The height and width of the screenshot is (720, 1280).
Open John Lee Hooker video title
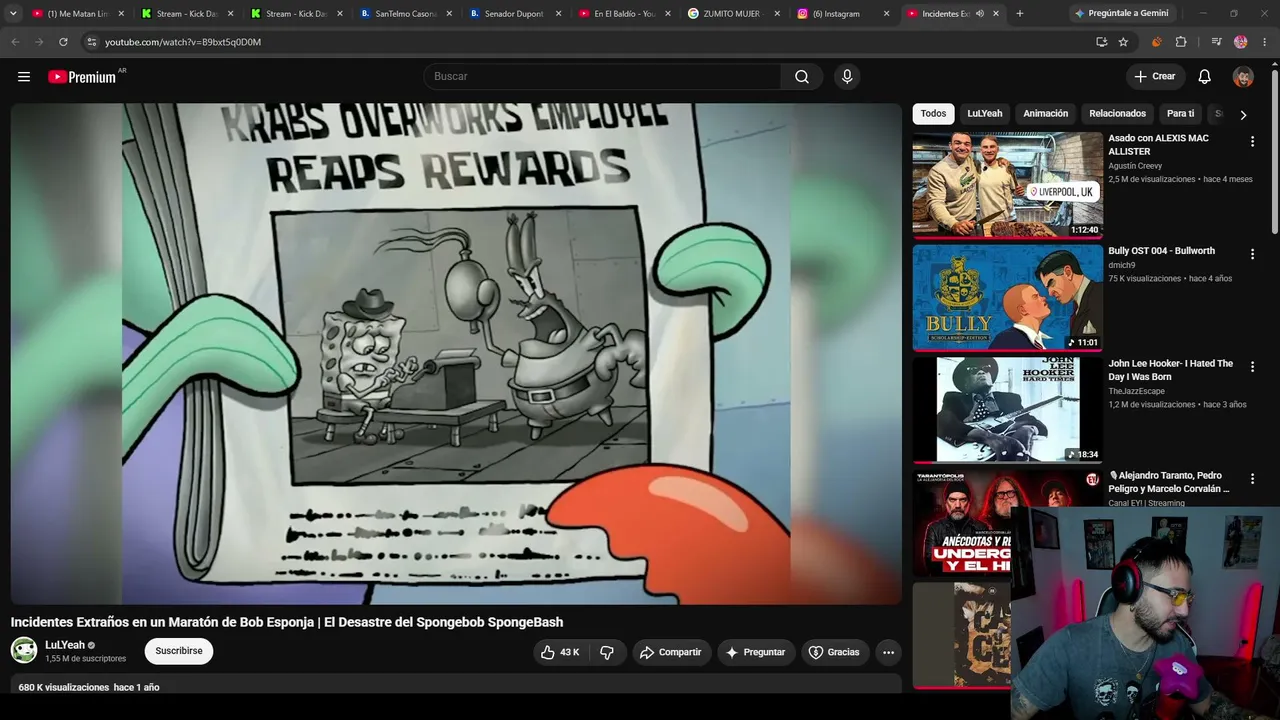pyautogui.click(x=1171, y=370)
